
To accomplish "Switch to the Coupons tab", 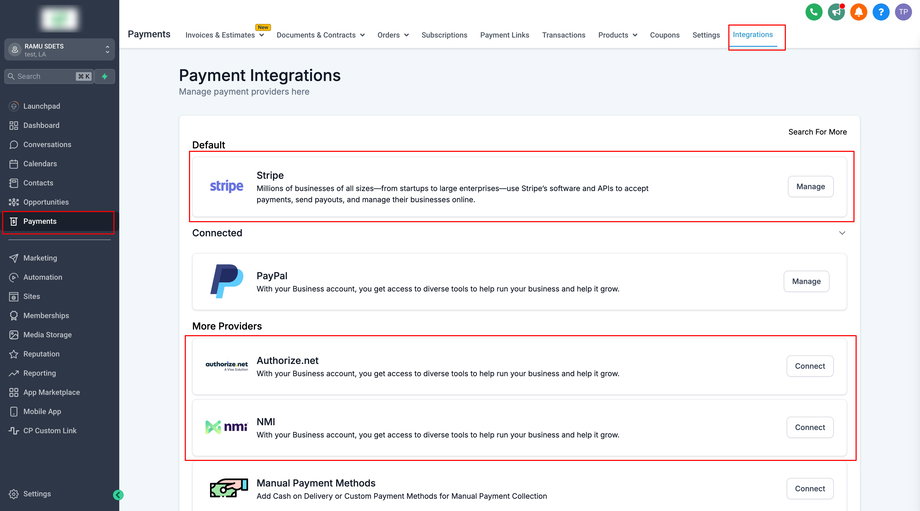I will tap(664, 35).
